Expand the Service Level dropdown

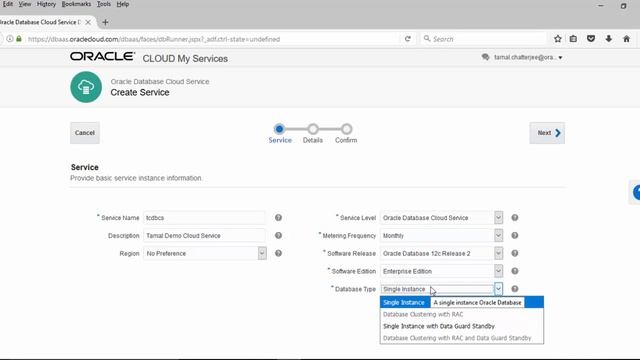pyautogui.click(x=498, y=218)
